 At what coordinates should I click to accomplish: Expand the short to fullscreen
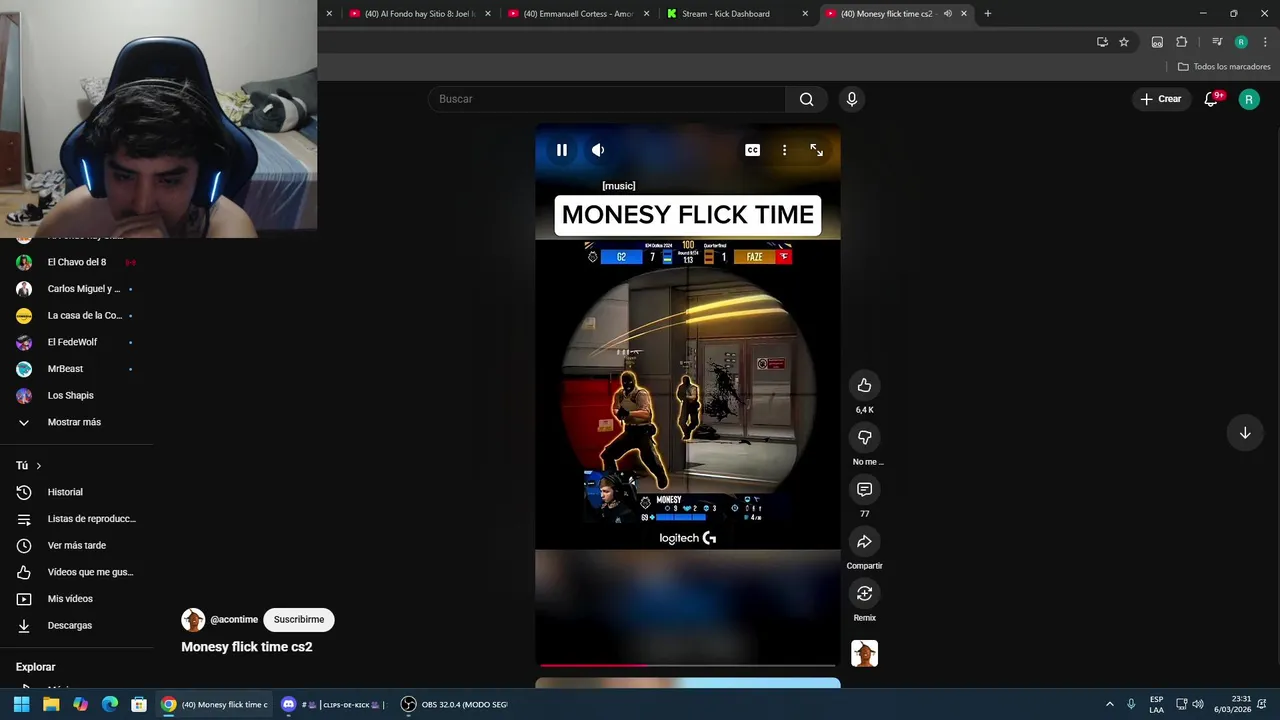(817, 150)
